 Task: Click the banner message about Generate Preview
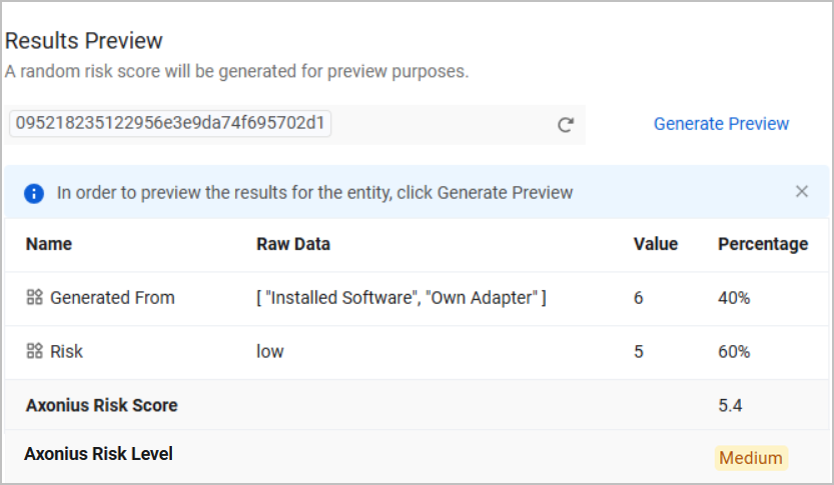315,193
